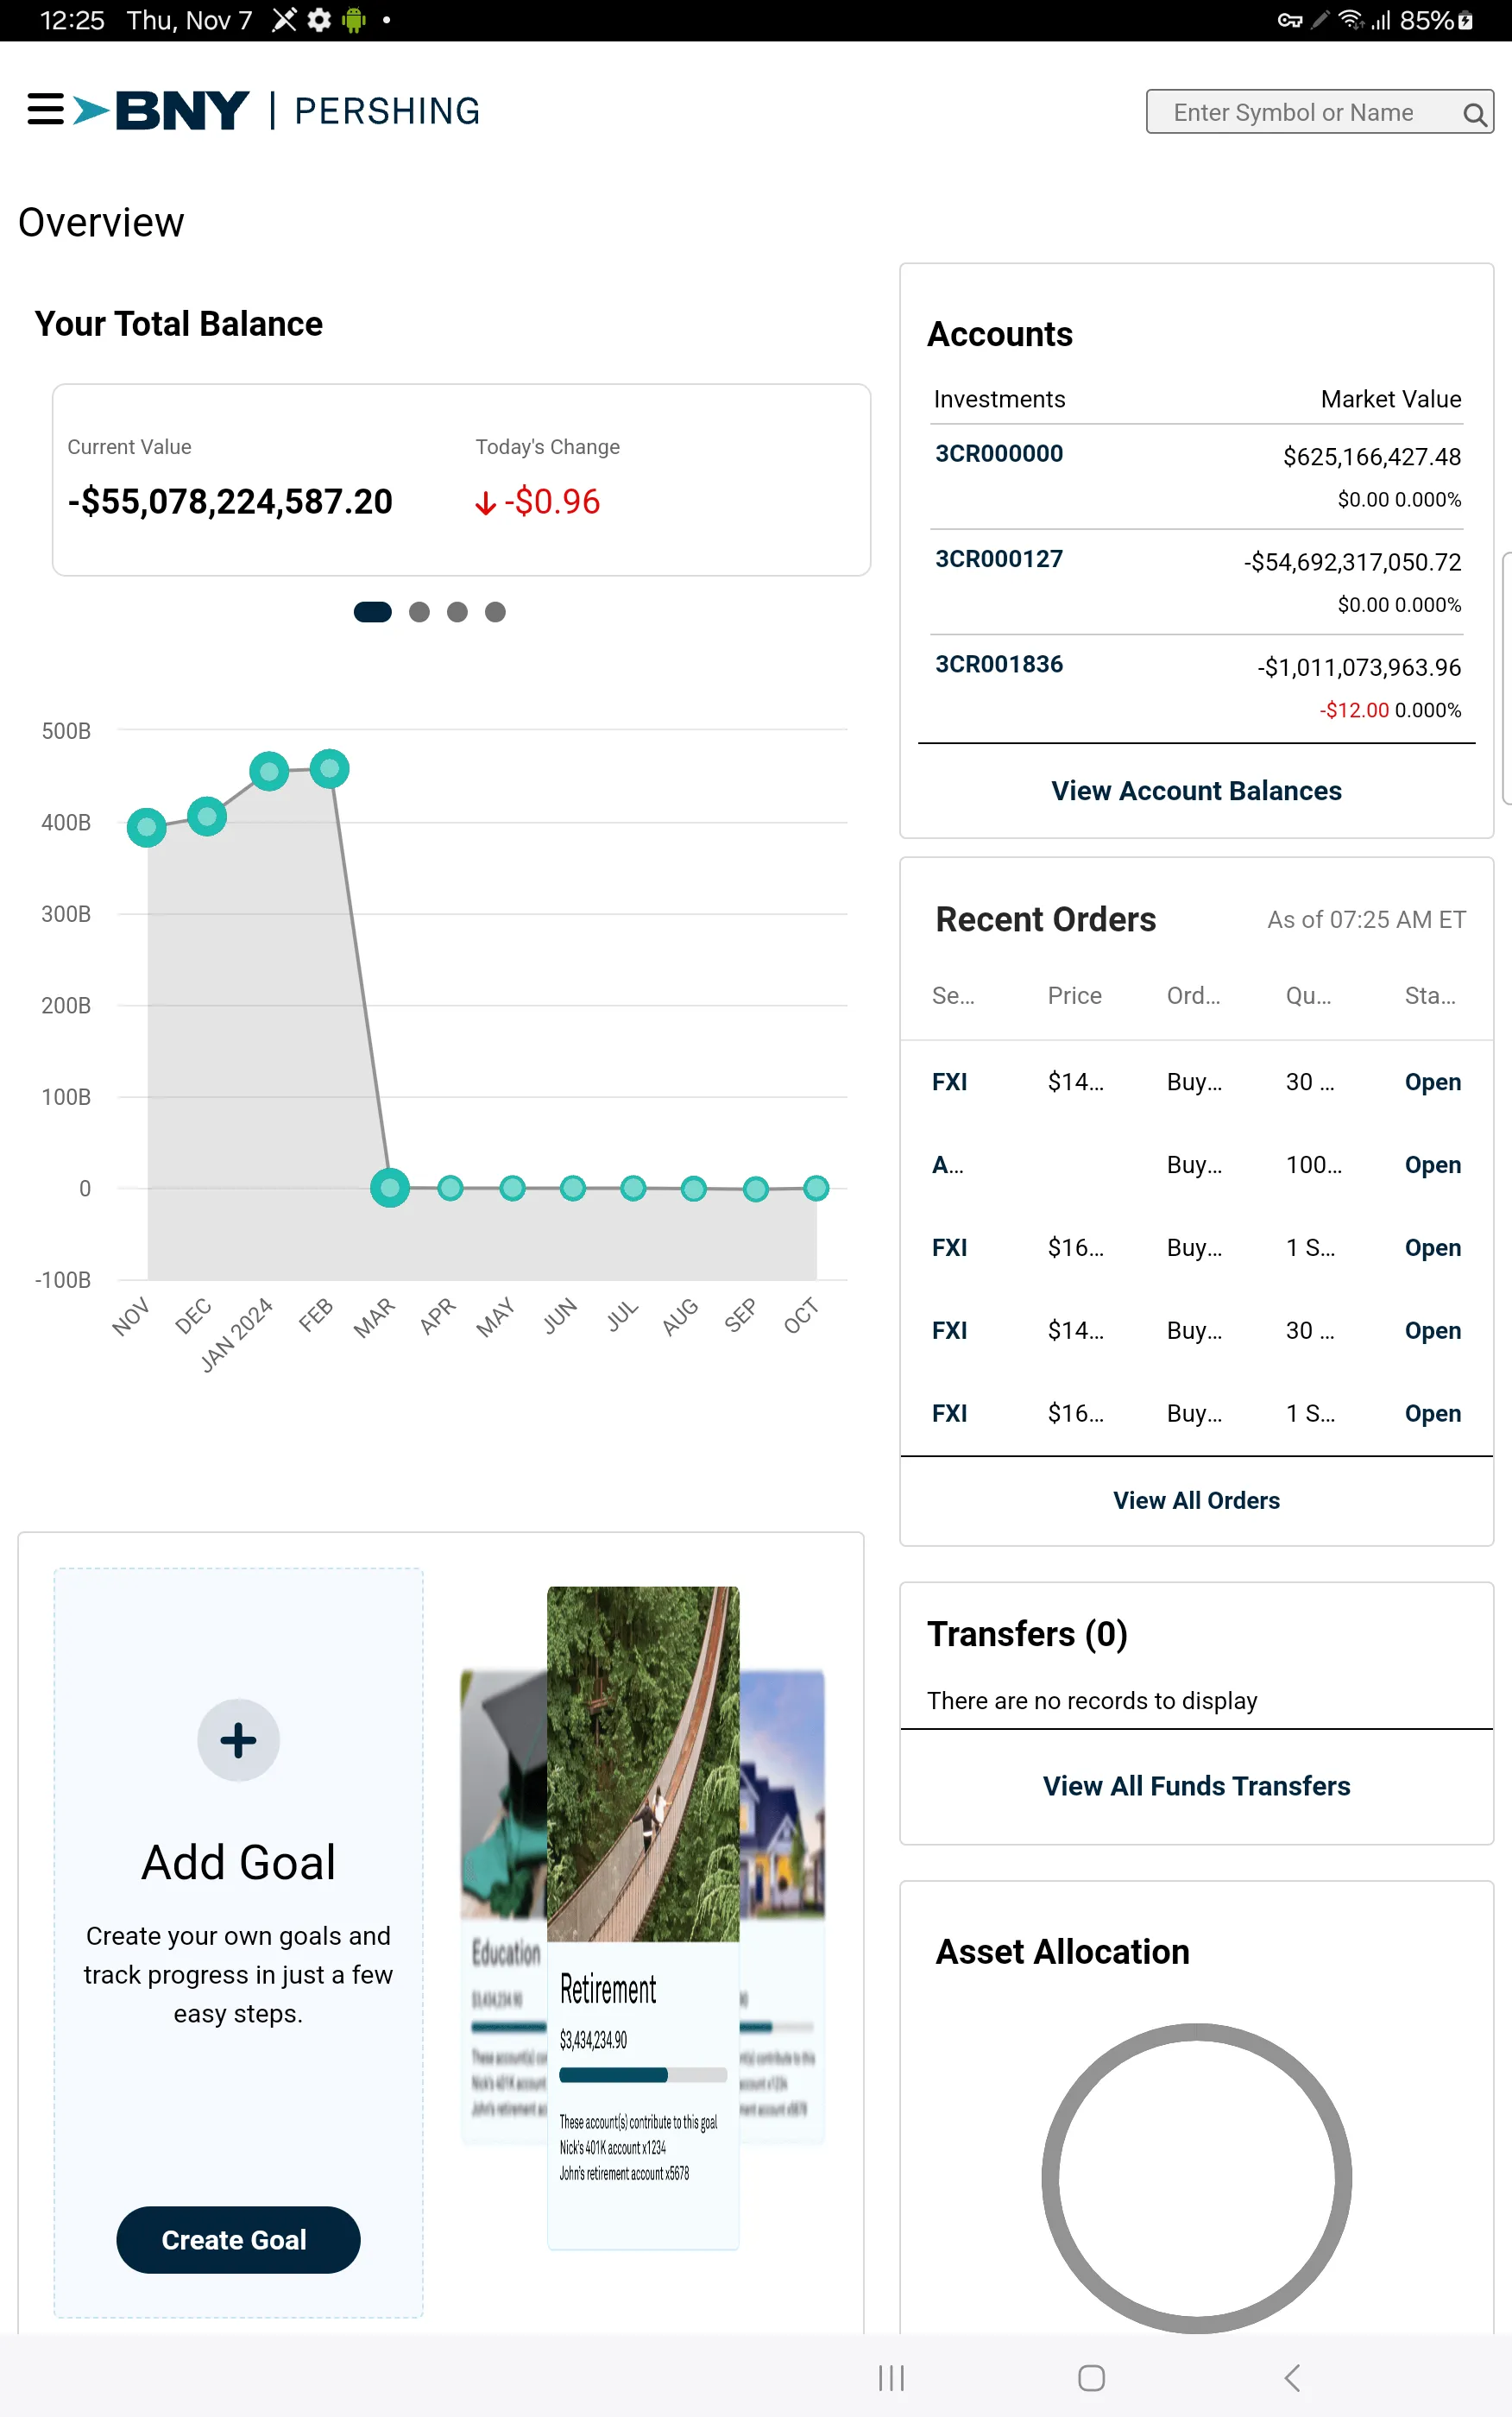The height and width of the screenshot is (2417, 1512).
Task: Tap the Android home button
Action: click(1091, 2377)
